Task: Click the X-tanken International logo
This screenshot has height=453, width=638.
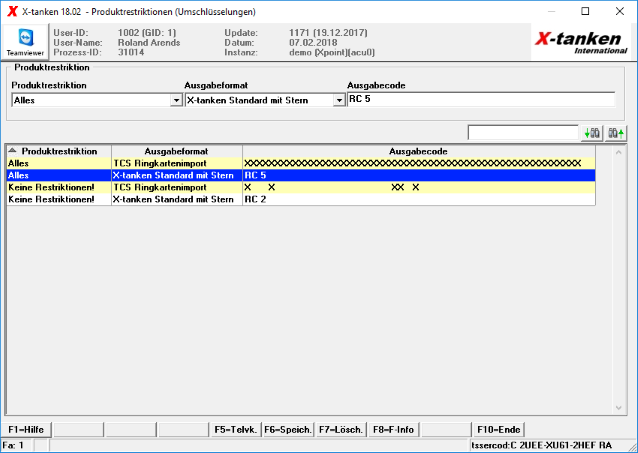Action: pyautogui.click(x=581, y=42)
